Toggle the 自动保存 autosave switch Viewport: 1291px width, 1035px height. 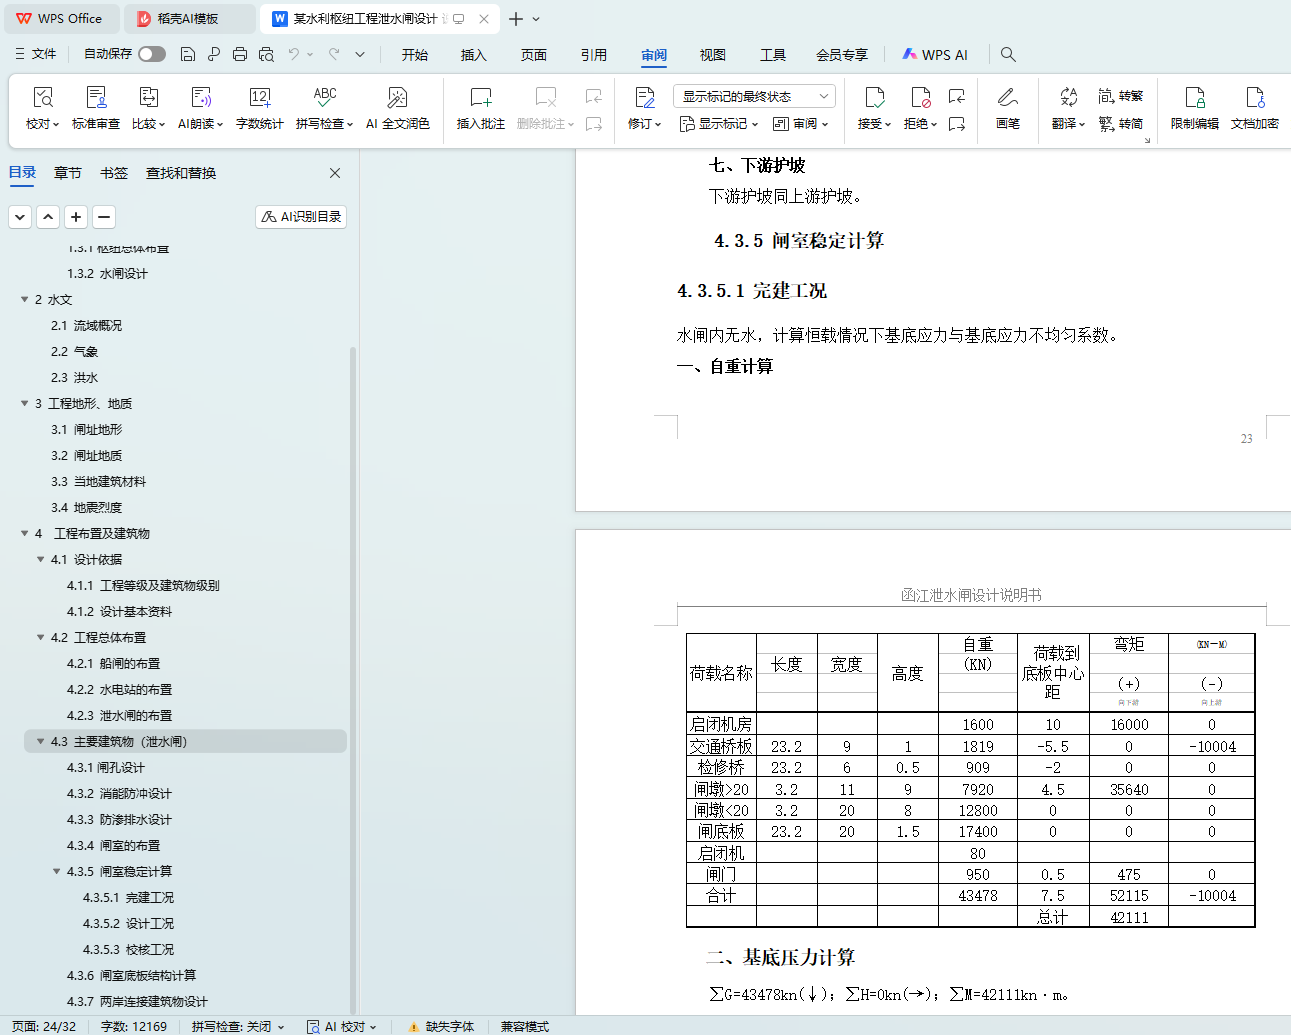click(152, 54)
